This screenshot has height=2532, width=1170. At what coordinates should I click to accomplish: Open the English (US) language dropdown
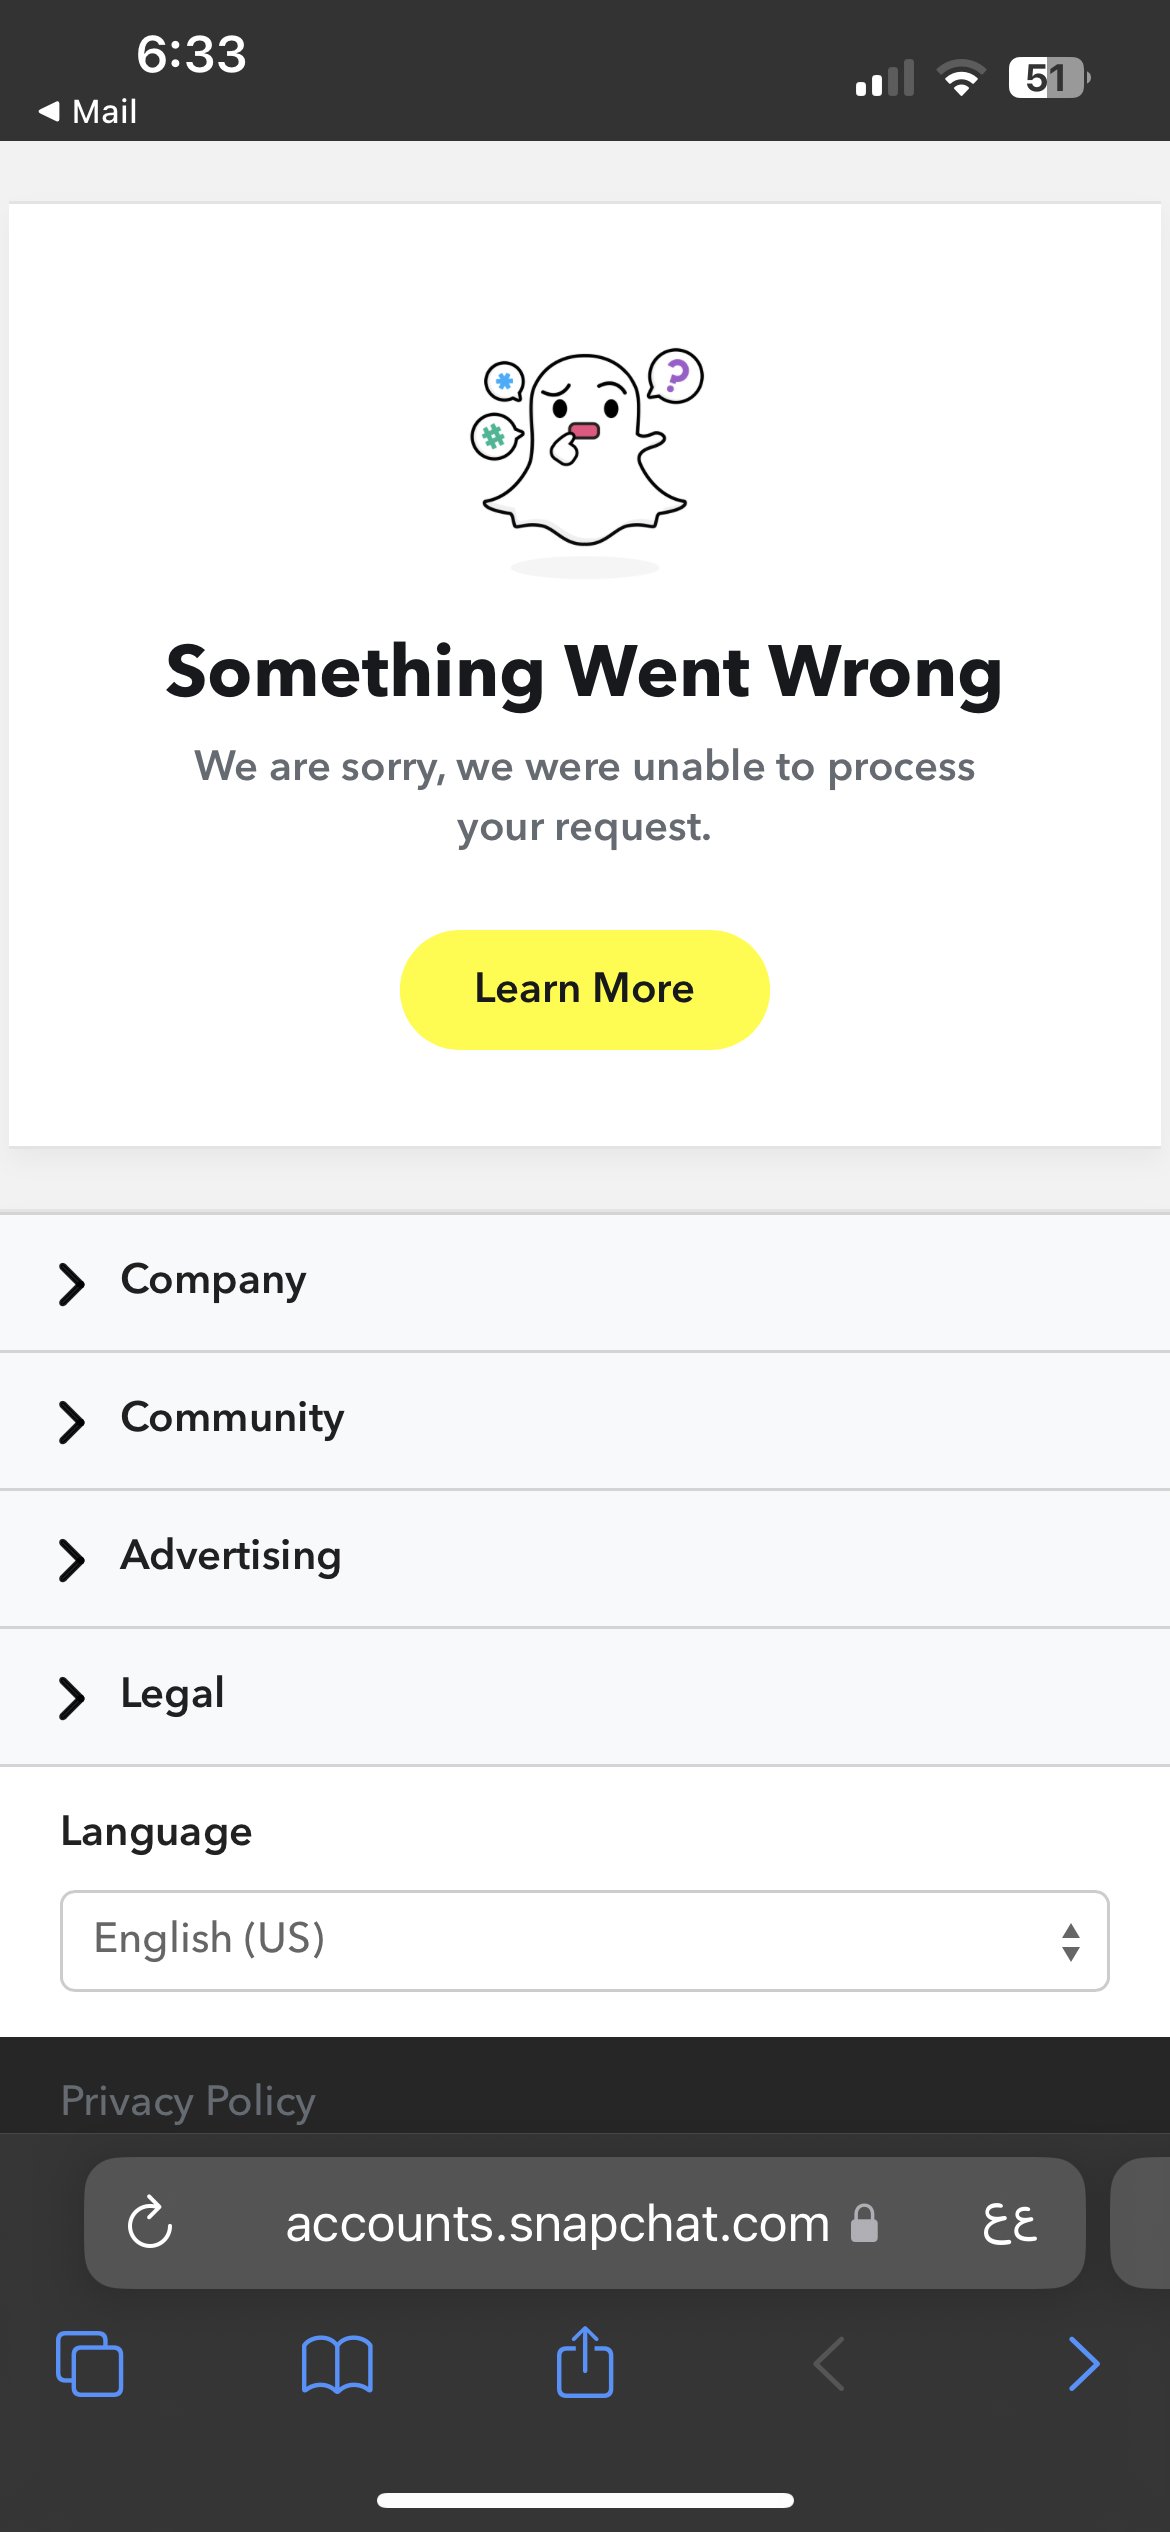point(585,1940)
